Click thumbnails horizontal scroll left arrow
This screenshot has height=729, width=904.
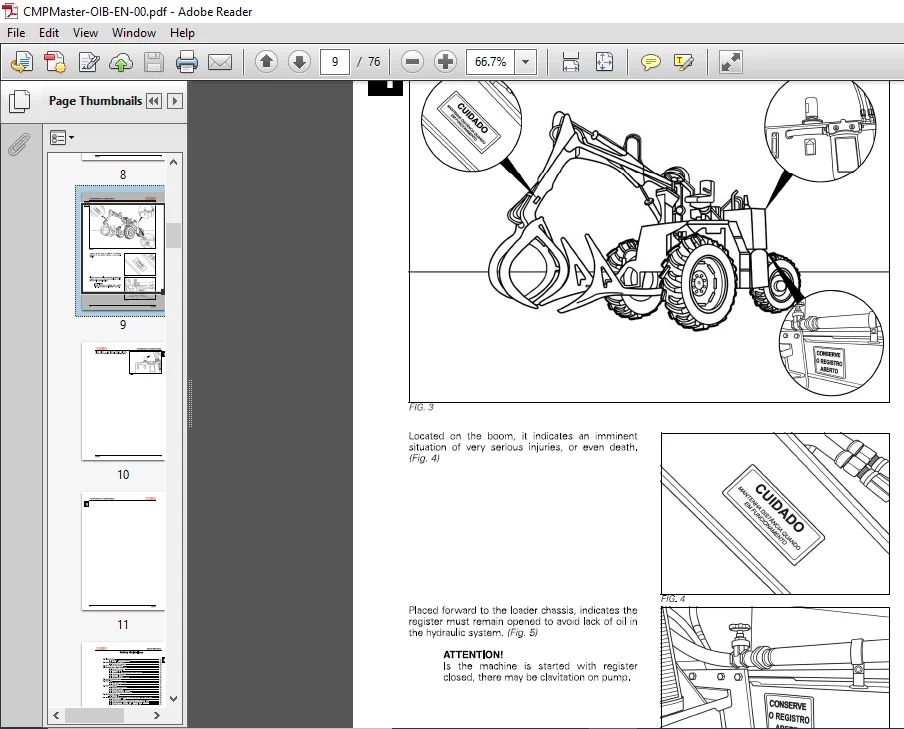click(56, 715)
